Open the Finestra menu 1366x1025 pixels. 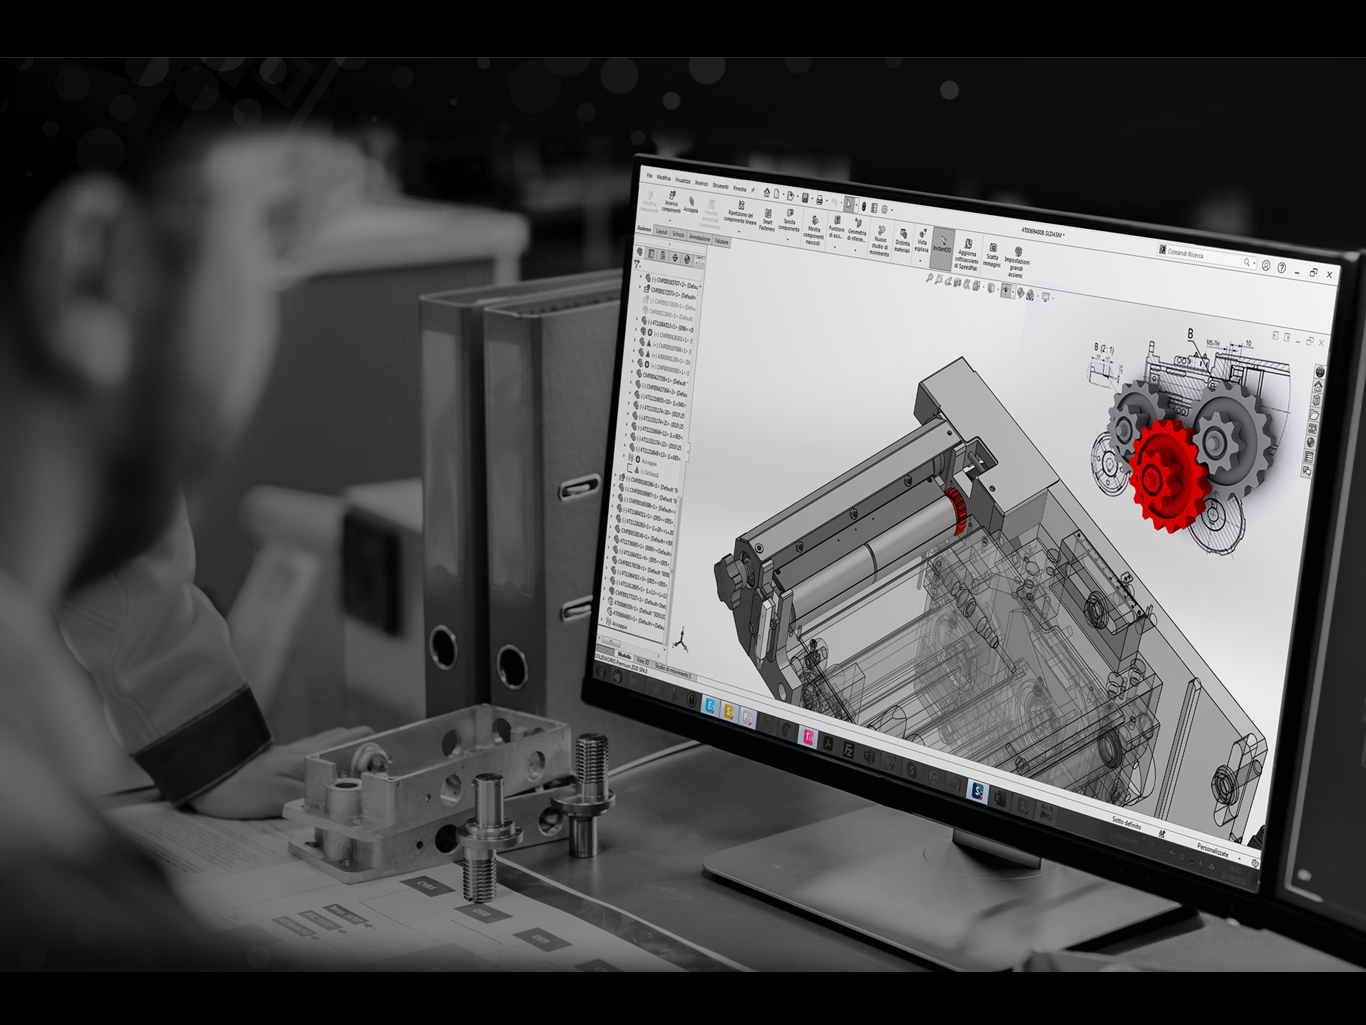click(x=739, y=189)
